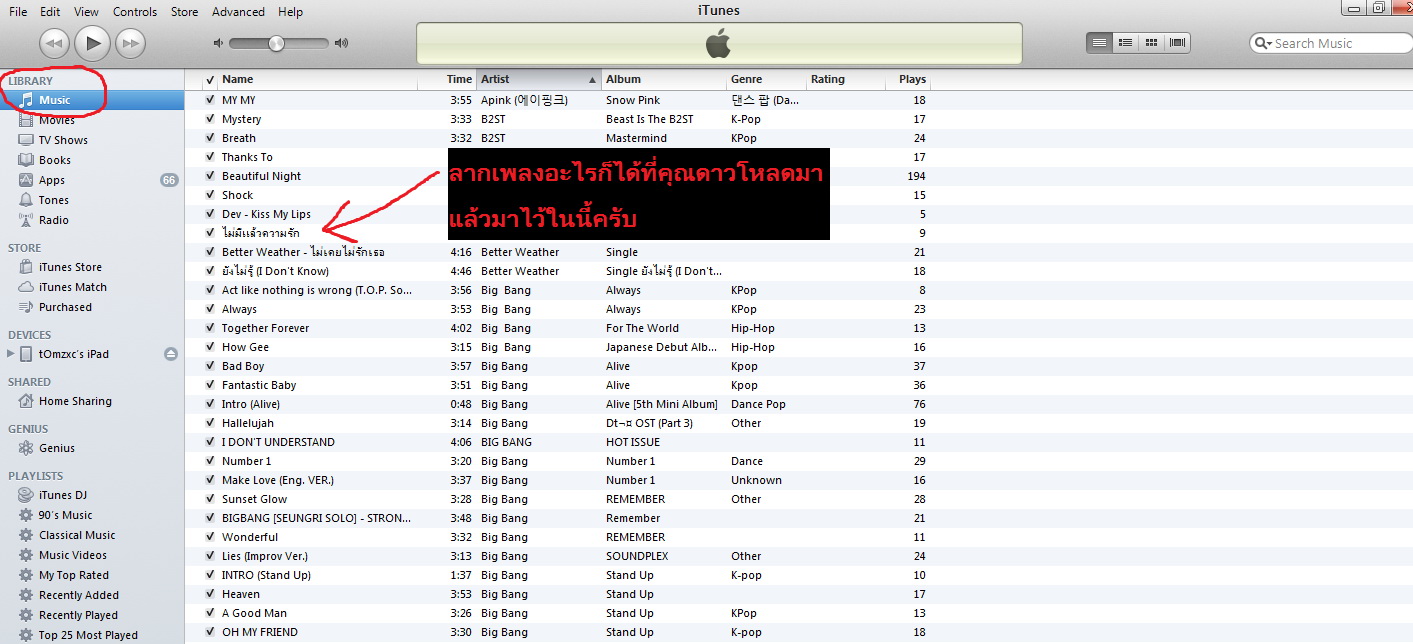Image resolution: width=1413 pixels, height=644 pixels.
Task: Switch to Cover Flow view
Action: [1178, 42]
